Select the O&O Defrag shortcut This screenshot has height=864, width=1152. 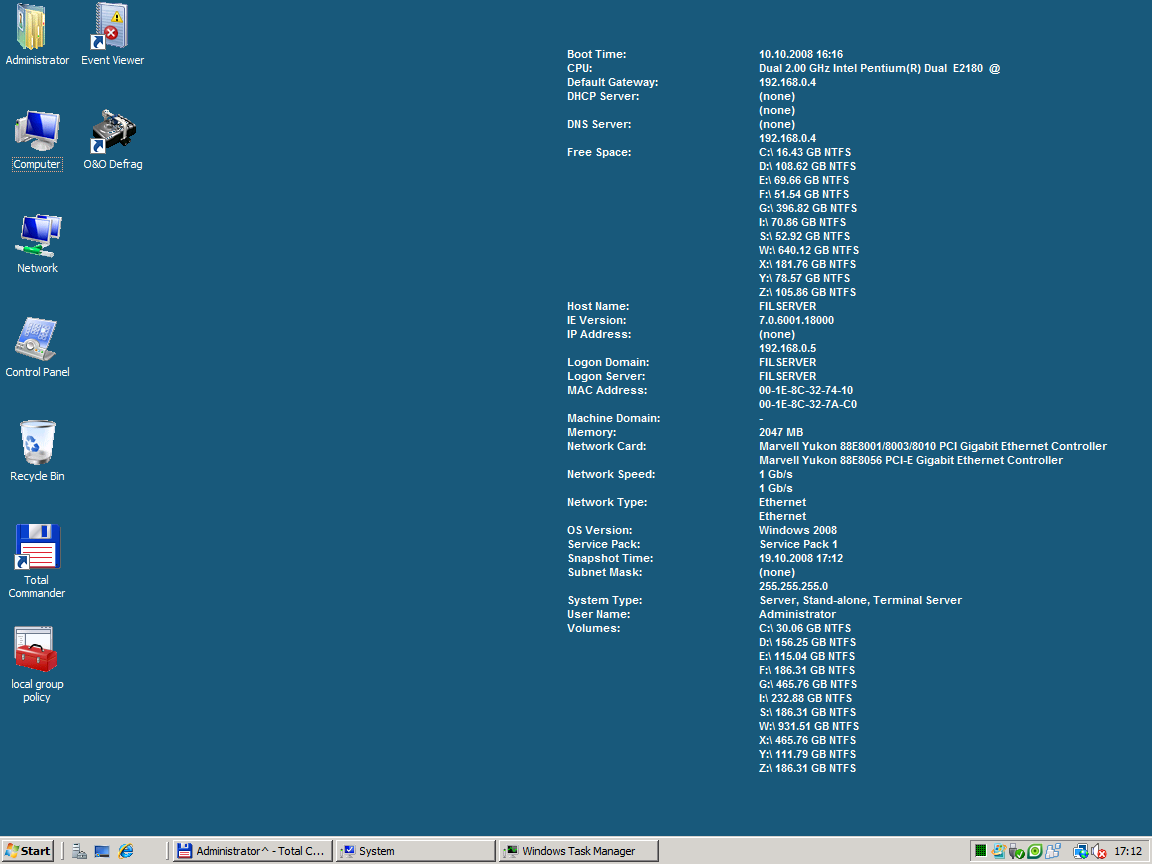(x=112, y=140)
